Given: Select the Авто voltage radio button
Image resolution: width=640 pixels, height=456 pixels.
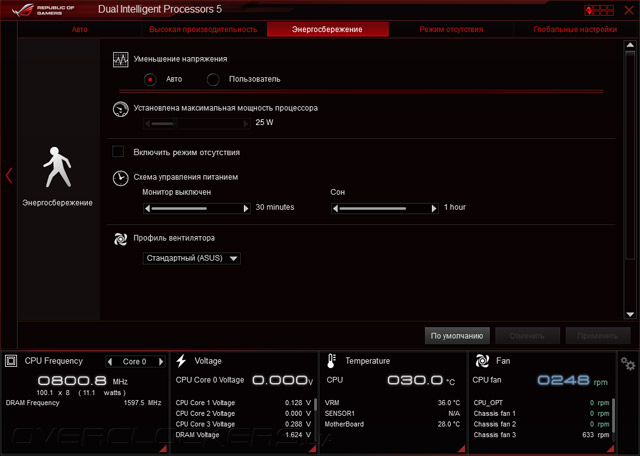Looking at the screenshot, I should (x=150, y=79).
